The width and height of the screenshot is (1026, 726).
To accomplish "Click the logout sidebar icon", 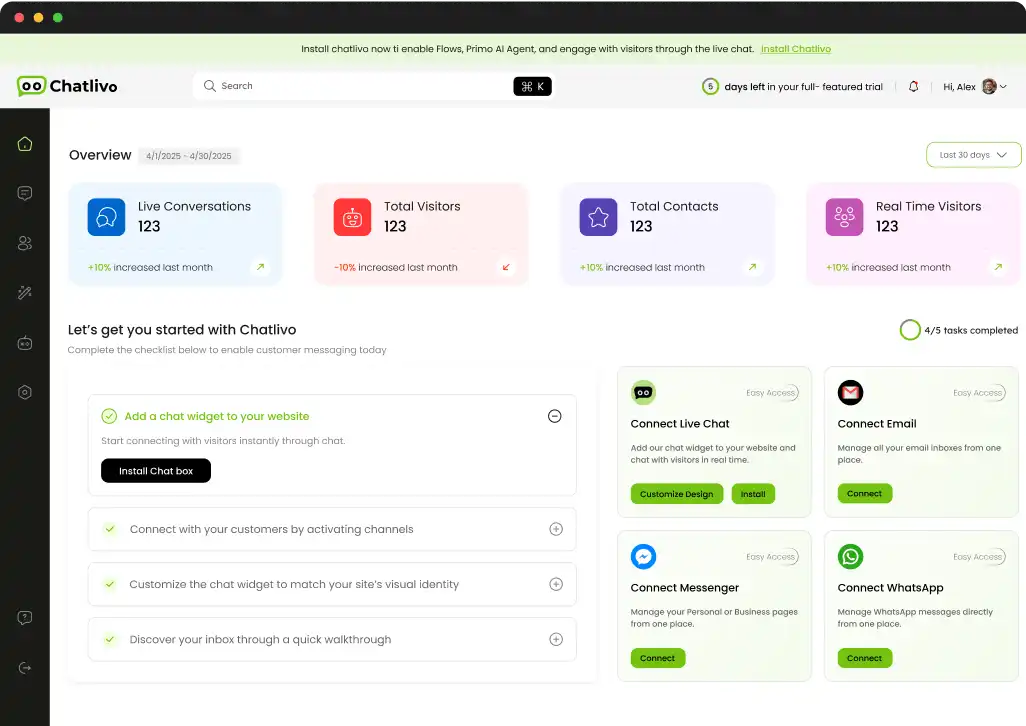I will (25, 668).
